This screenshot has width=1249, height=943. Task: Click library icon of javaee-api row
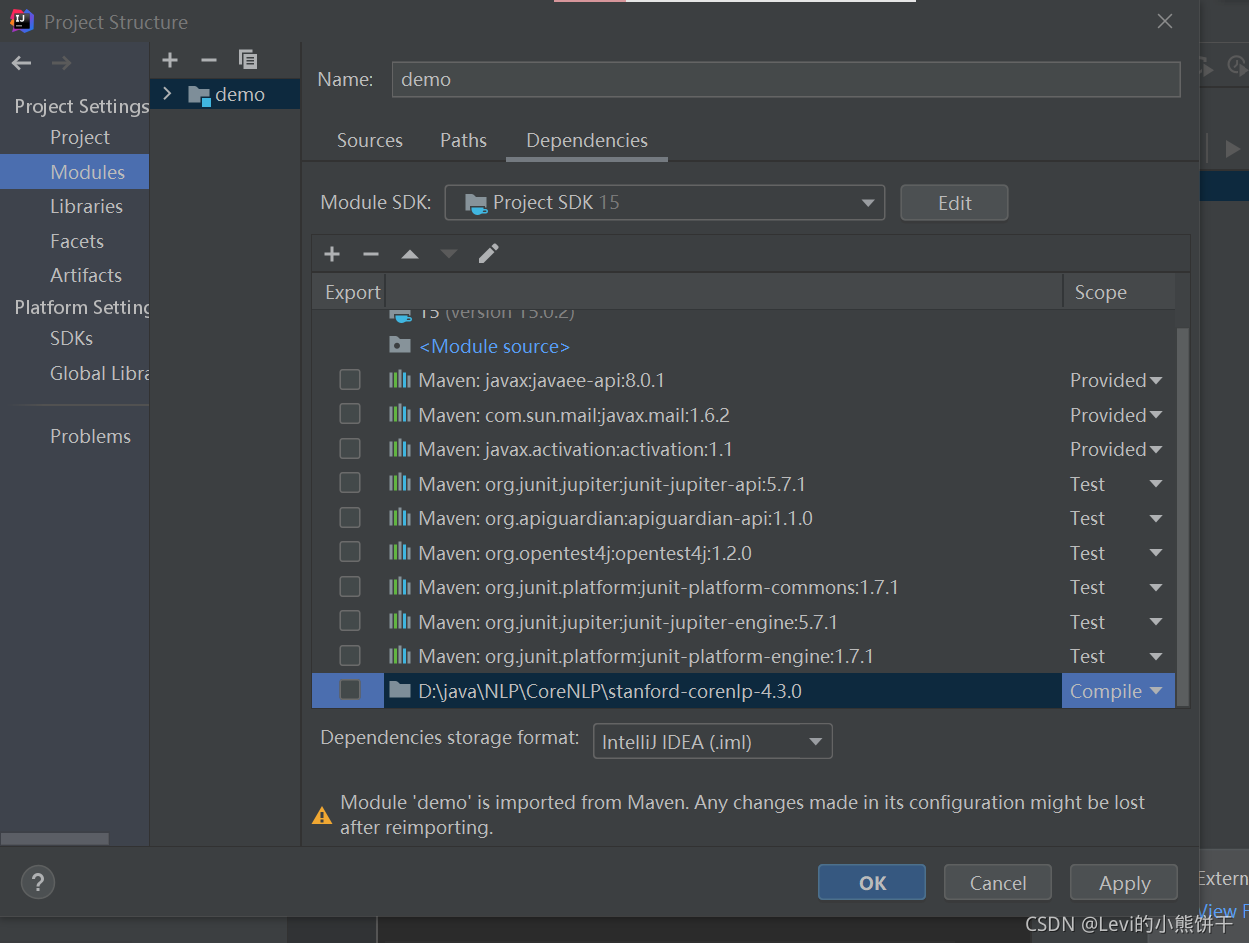tap(400, 380)
